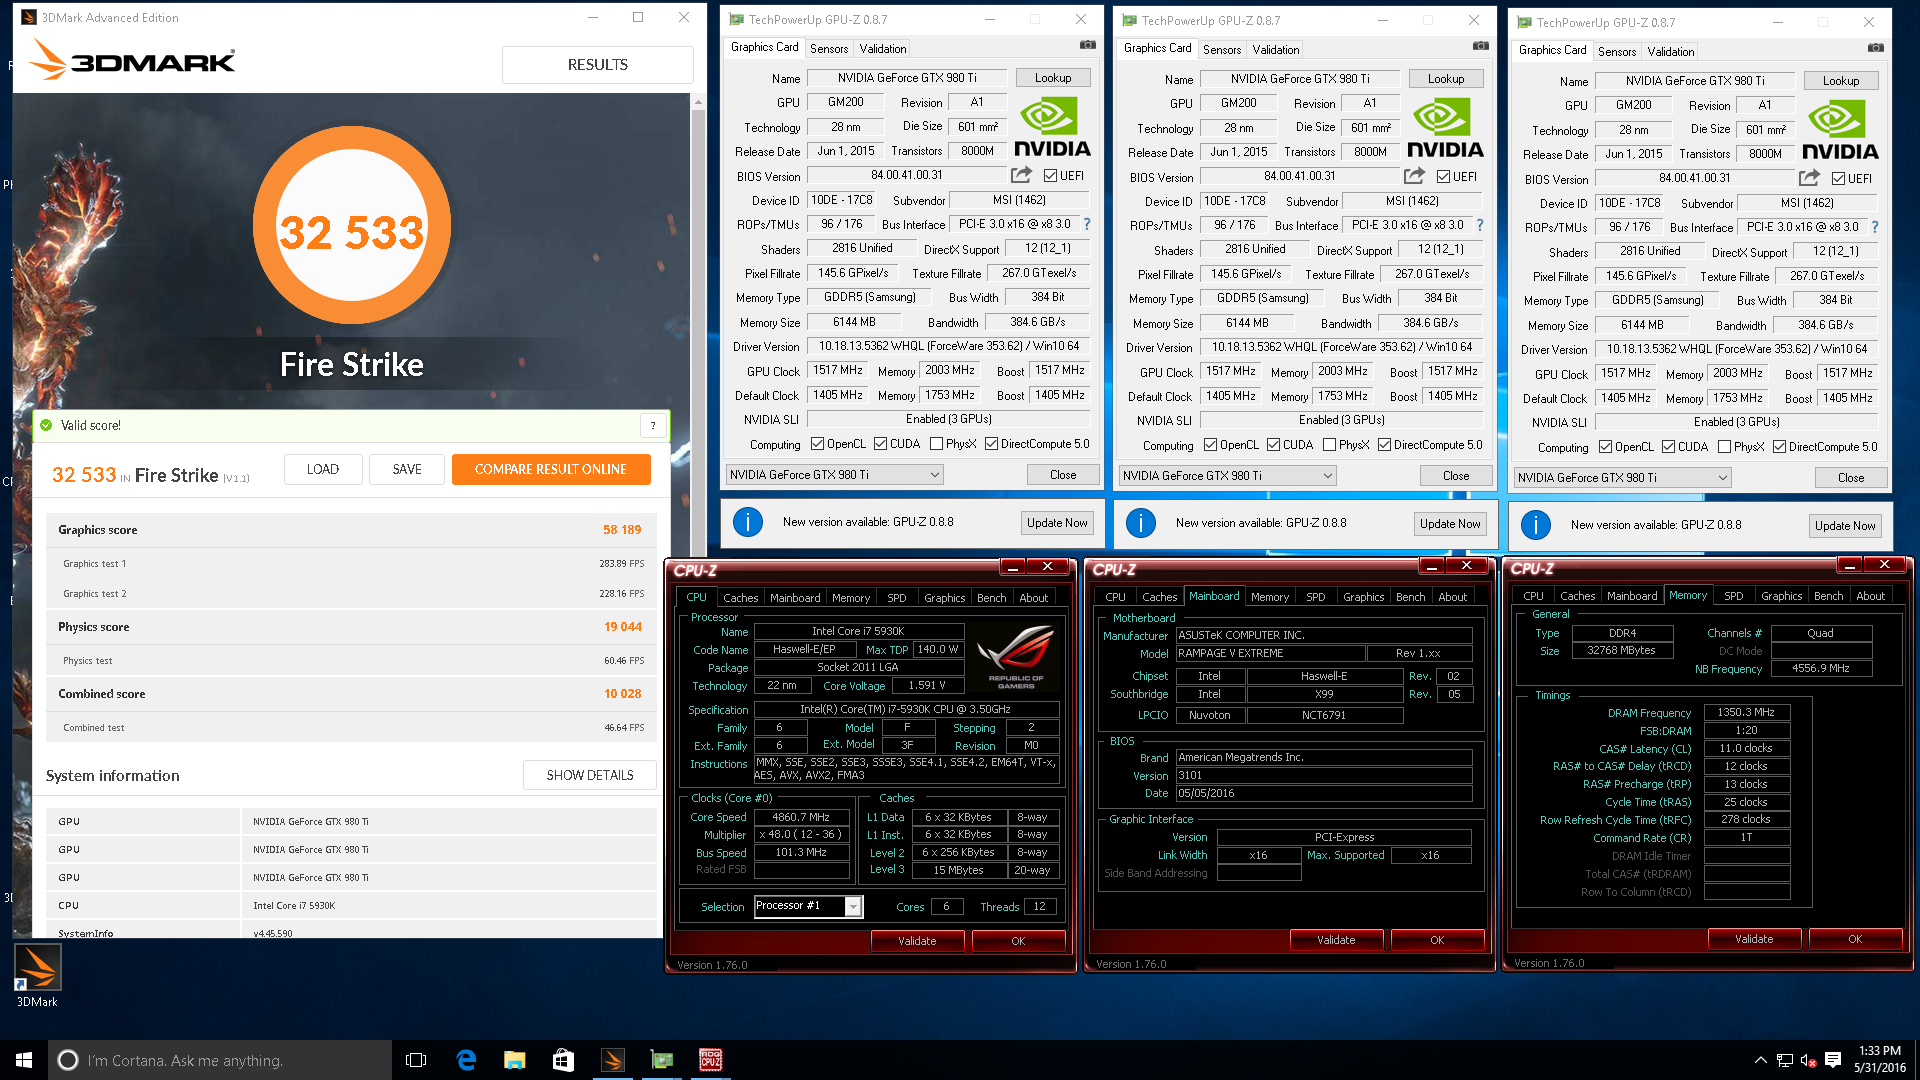Image resolution: width=1920 pixels, height=1080 pixels.
Task: Click bus interface question mark in third GPU-Z
Action: (1875, 227)
